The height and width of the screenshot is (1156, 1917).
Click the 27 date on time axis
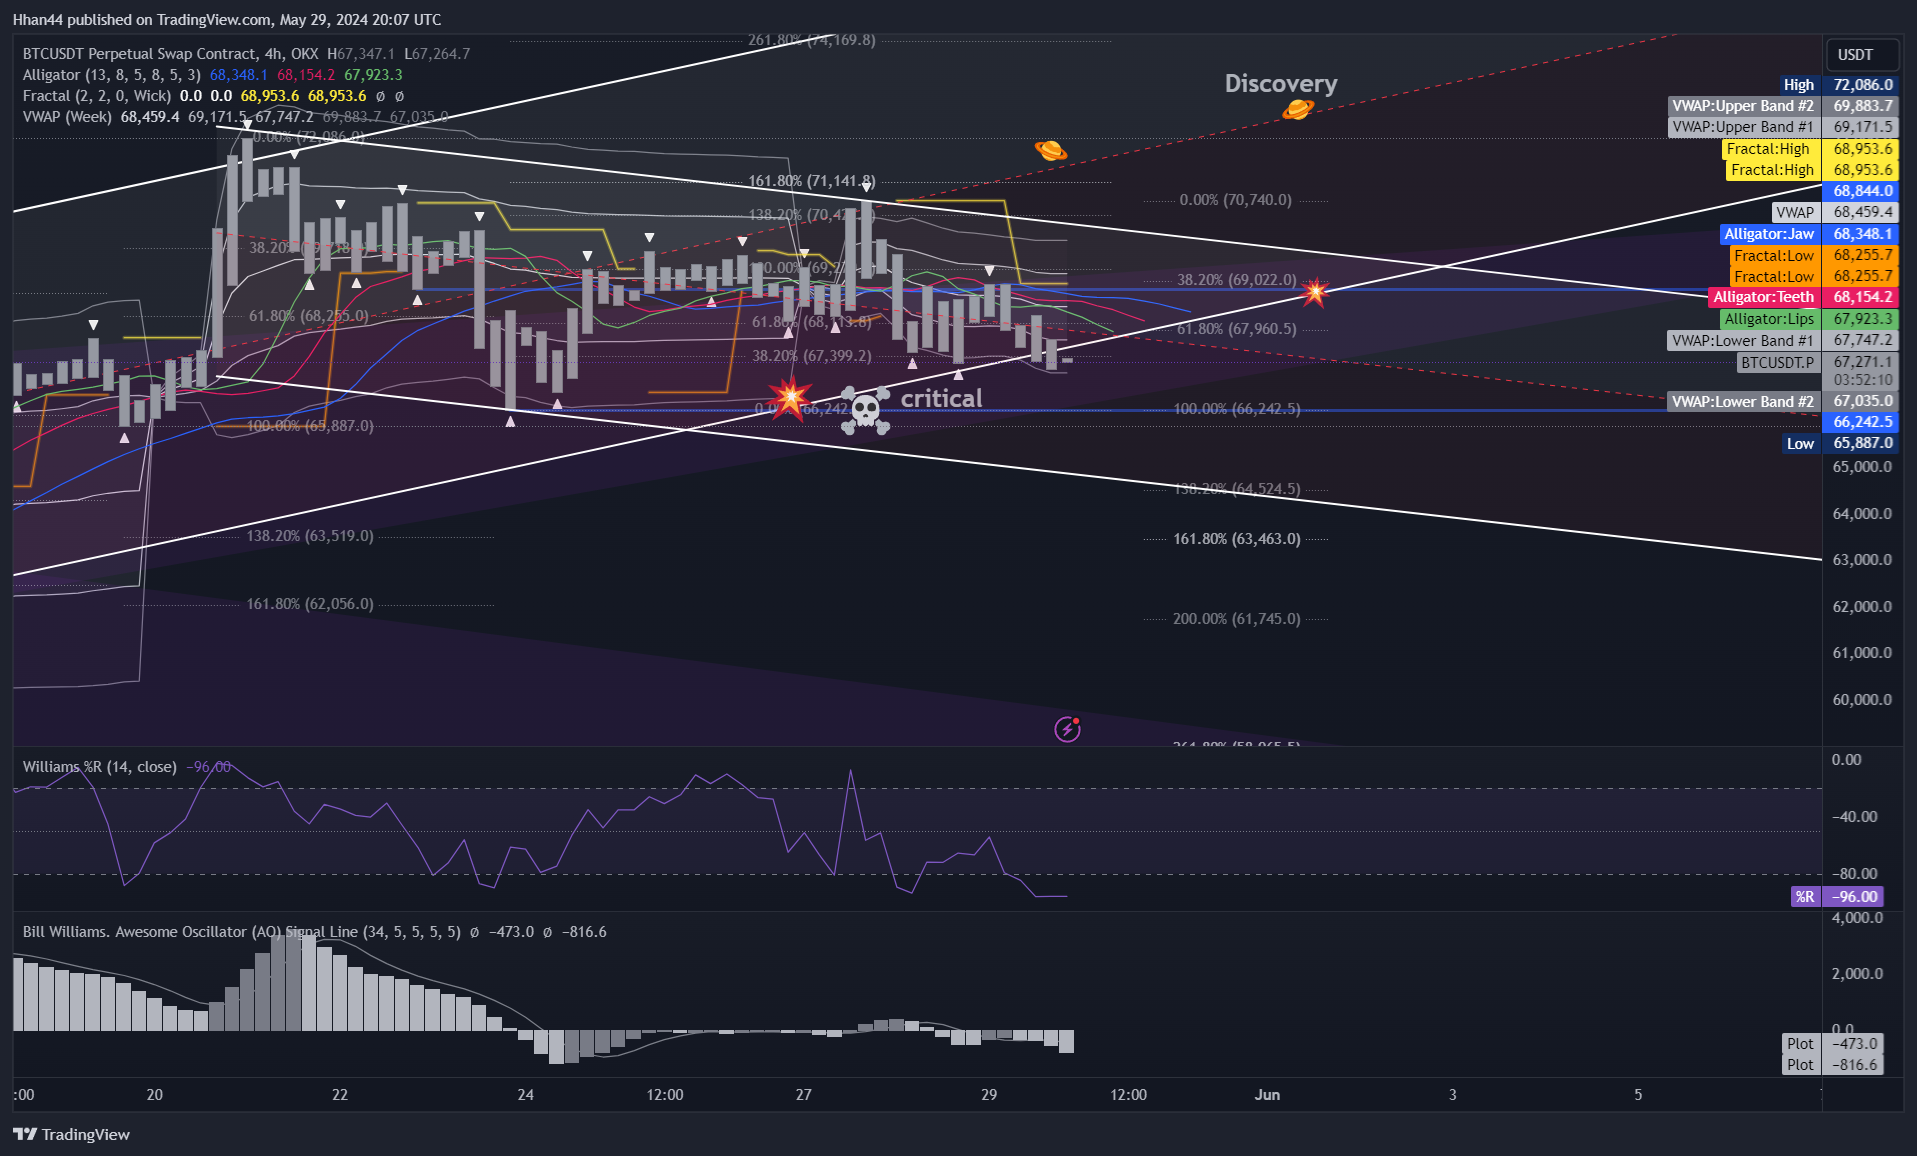[x=804, y=1095]
